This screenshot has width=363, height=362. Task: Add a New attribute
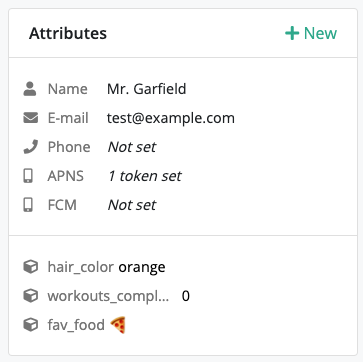point(311,33)
